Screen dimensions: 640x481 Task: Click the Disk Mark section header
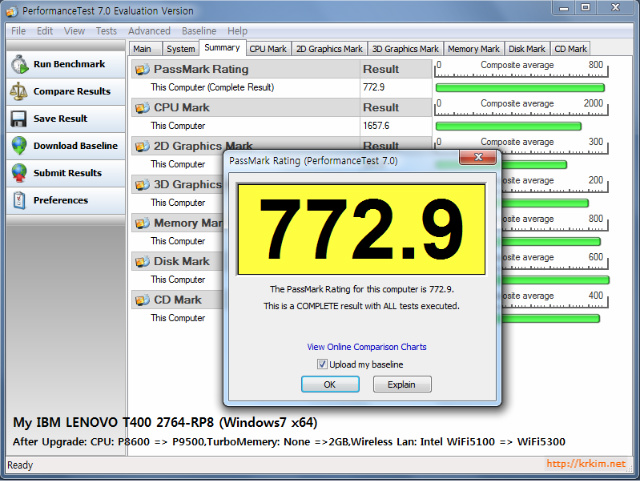pos(178,261)
